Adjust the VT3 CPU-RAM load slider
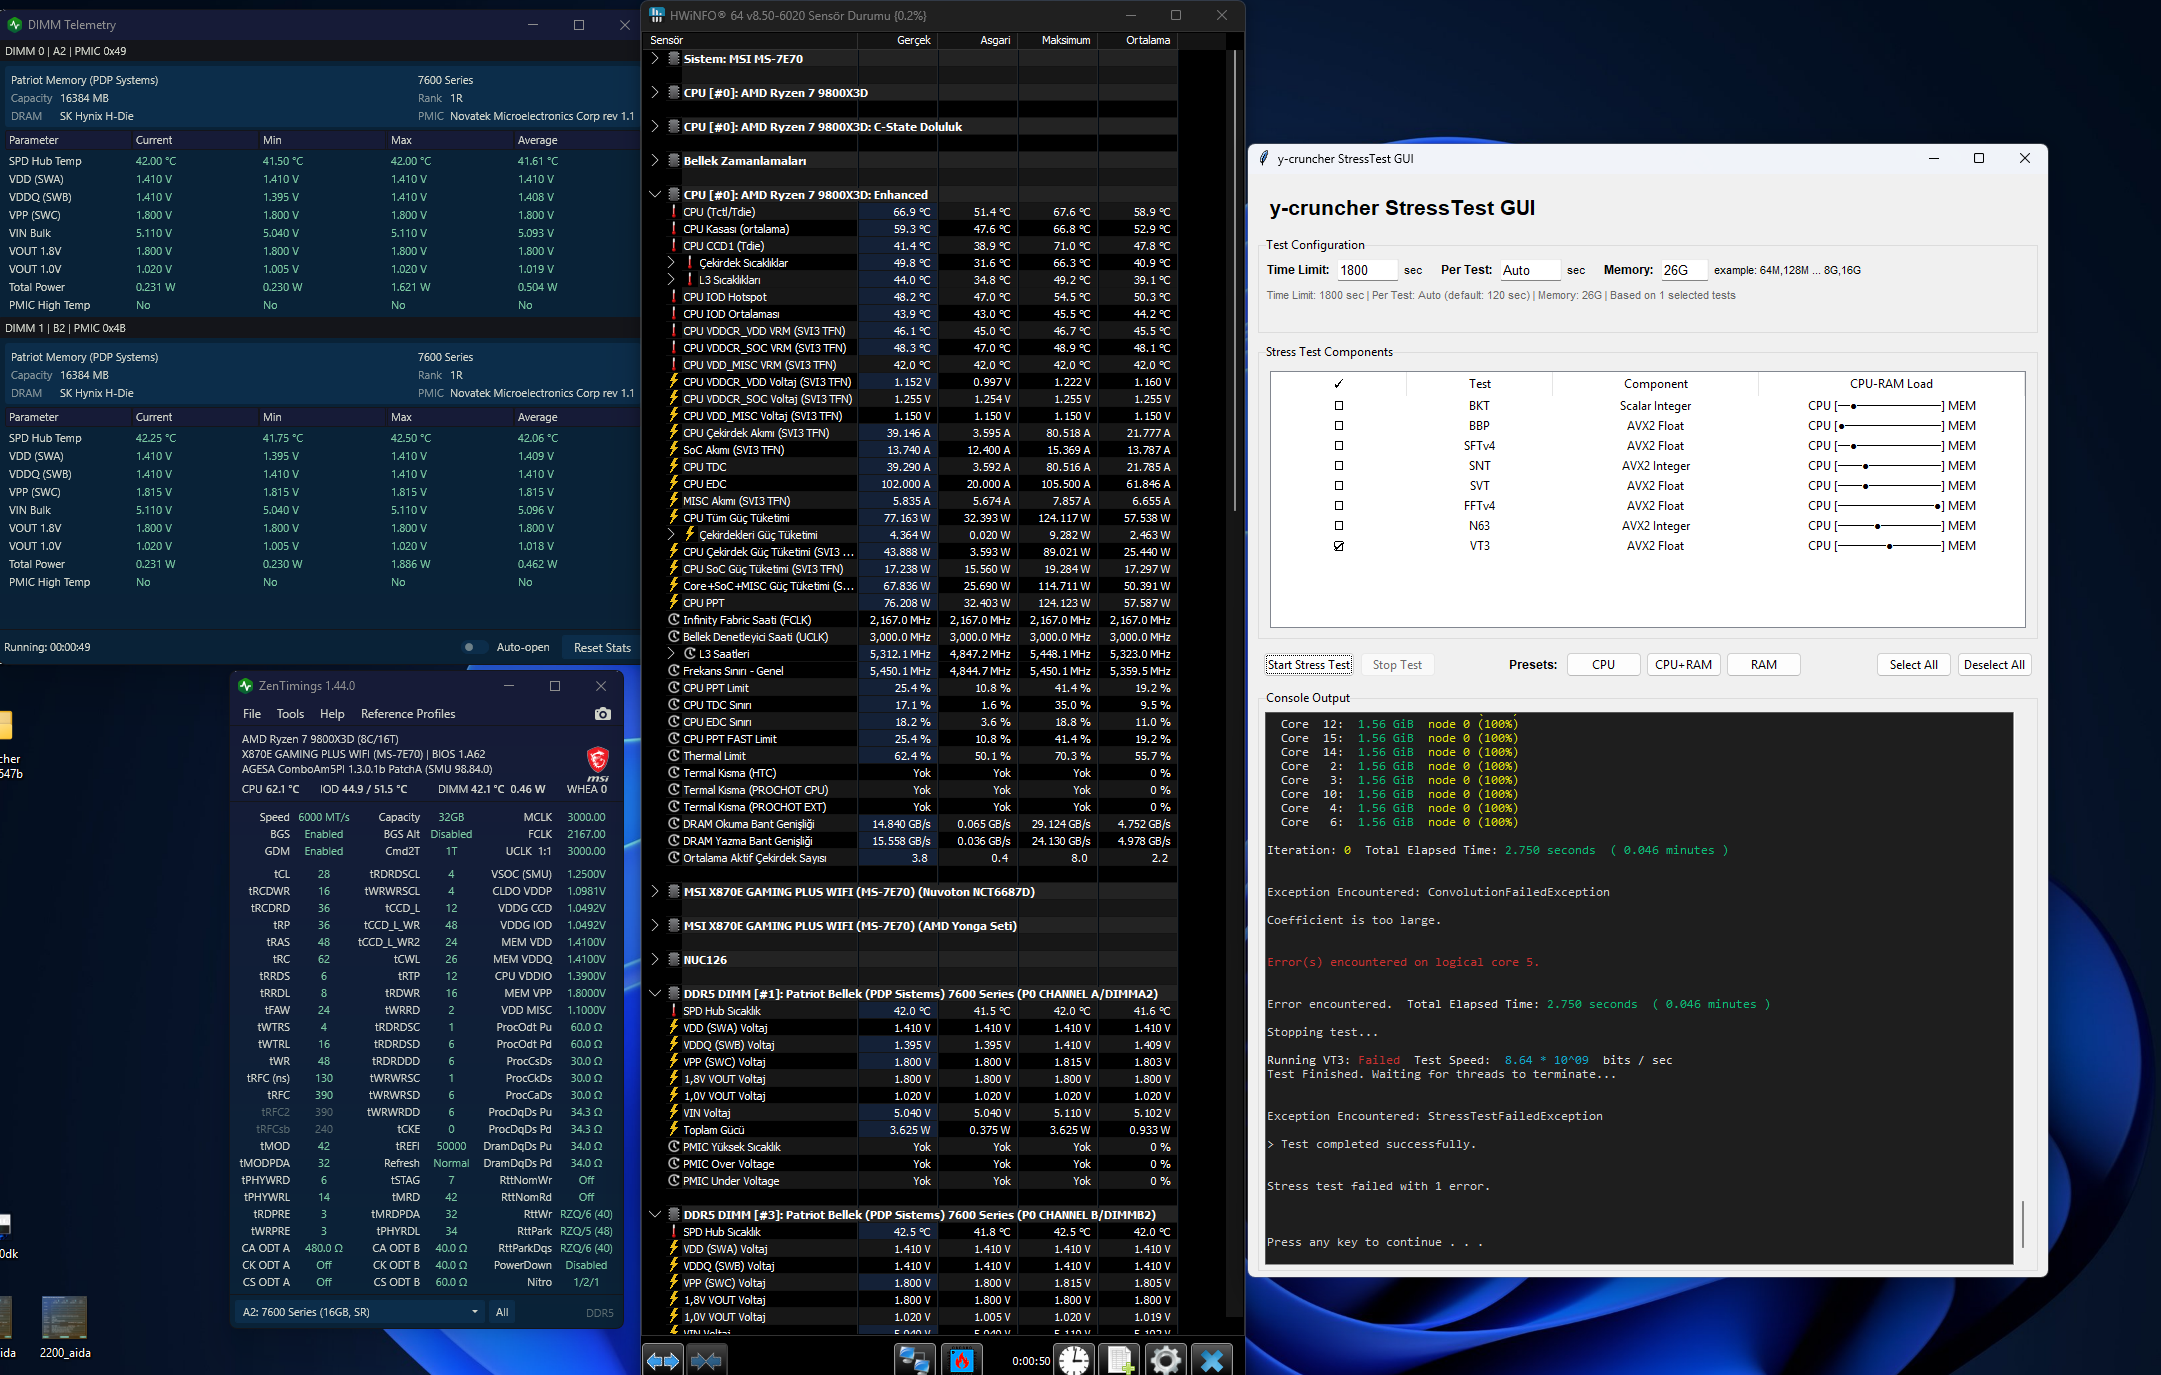This screenshot has width=2161, height=1375. tap(1890, 546)
